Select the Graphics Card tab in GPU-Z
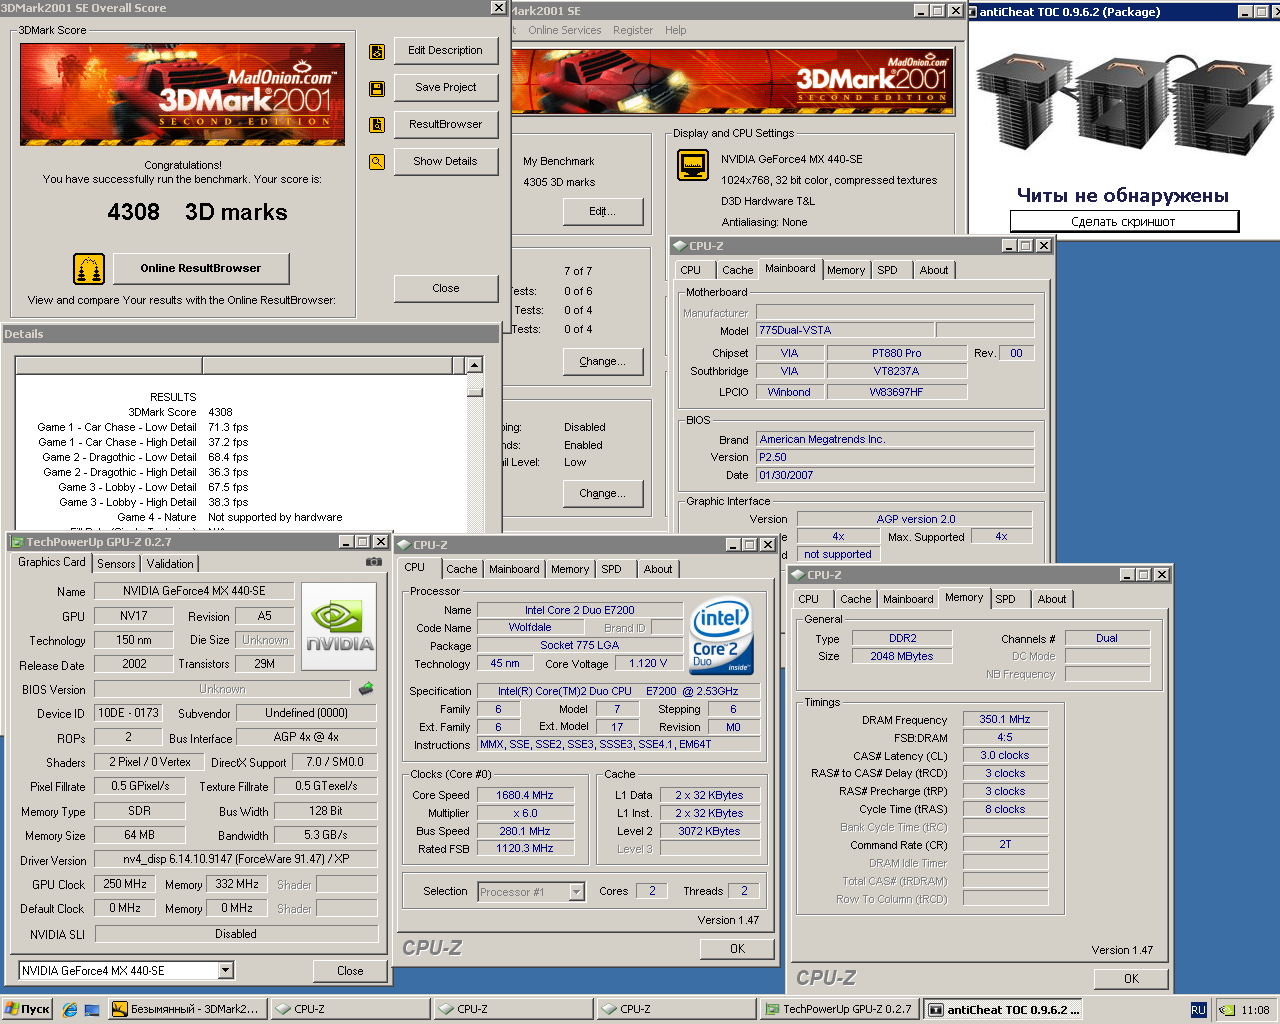 point(52,562)
